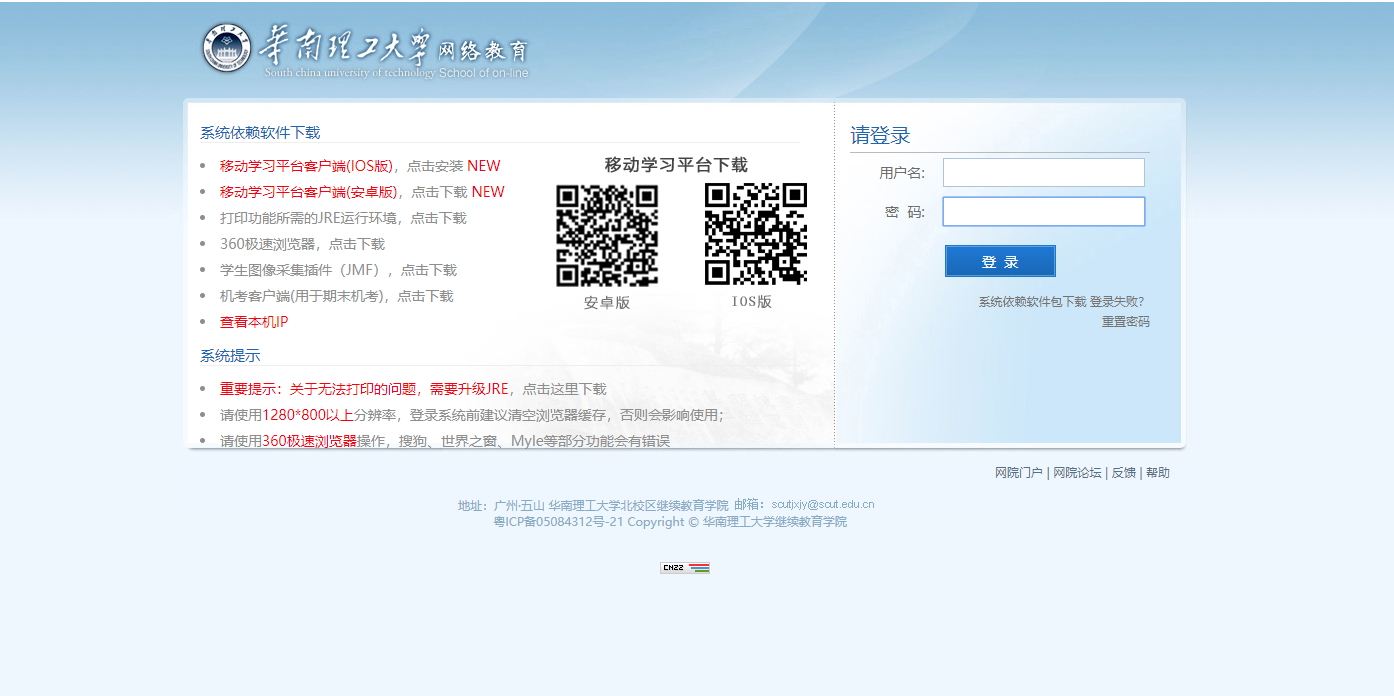The image size is (1394, 696).
Task: Download the 360极速浏览器 browser
Action: [302, 244]
